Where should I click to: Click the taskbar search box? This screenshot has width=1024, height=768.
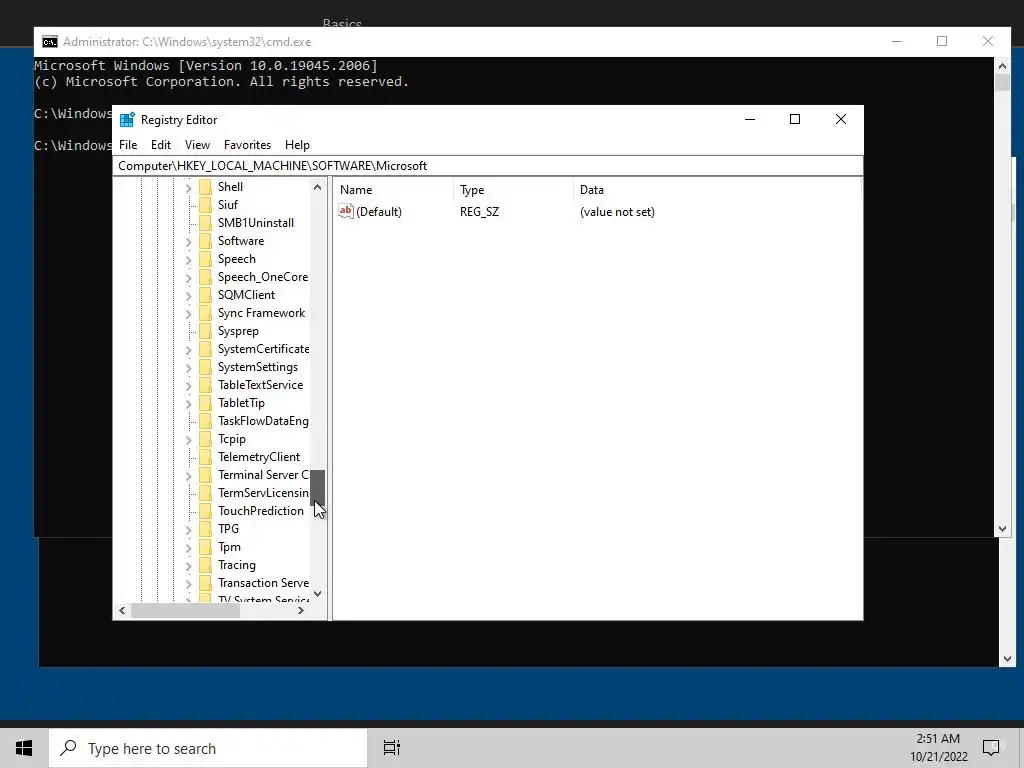(208, 748)
